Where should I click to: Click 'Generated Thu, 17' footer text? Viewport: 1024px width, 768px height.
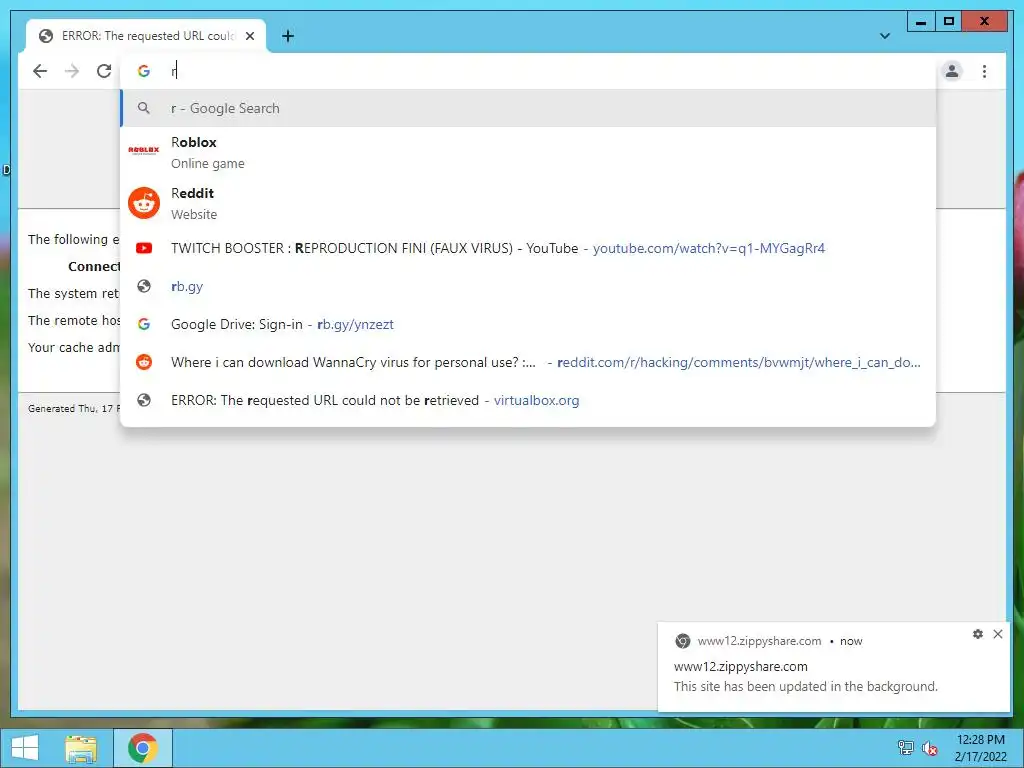click(74, 409)
